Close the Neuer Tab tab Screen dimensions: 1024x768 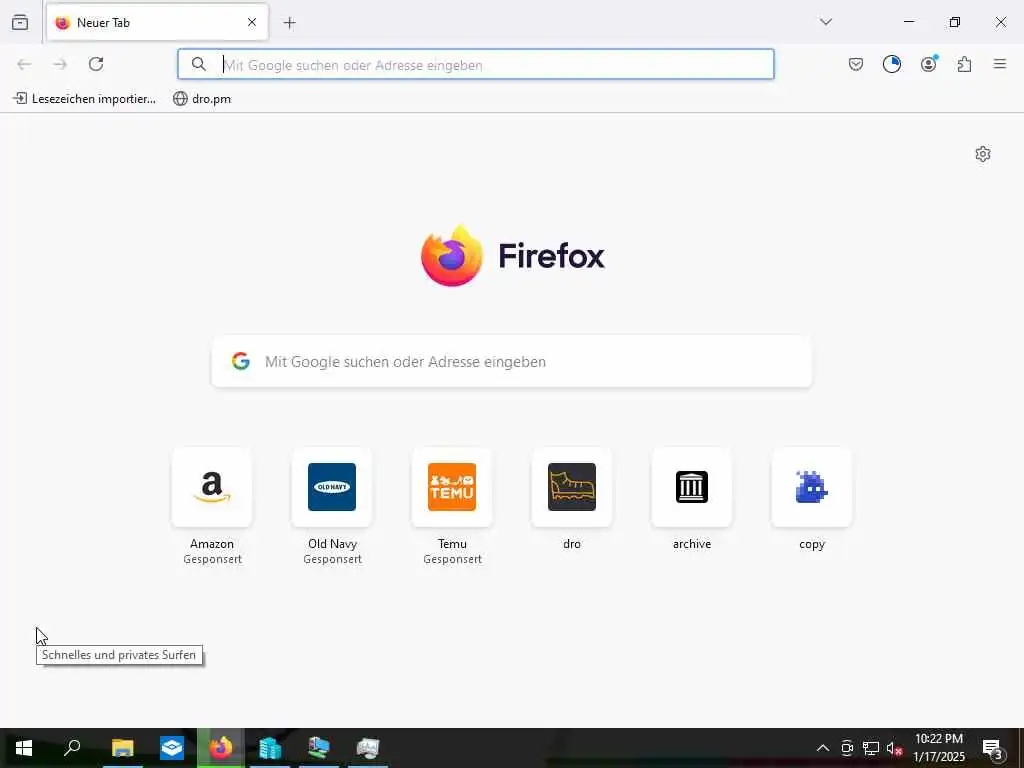251,23
